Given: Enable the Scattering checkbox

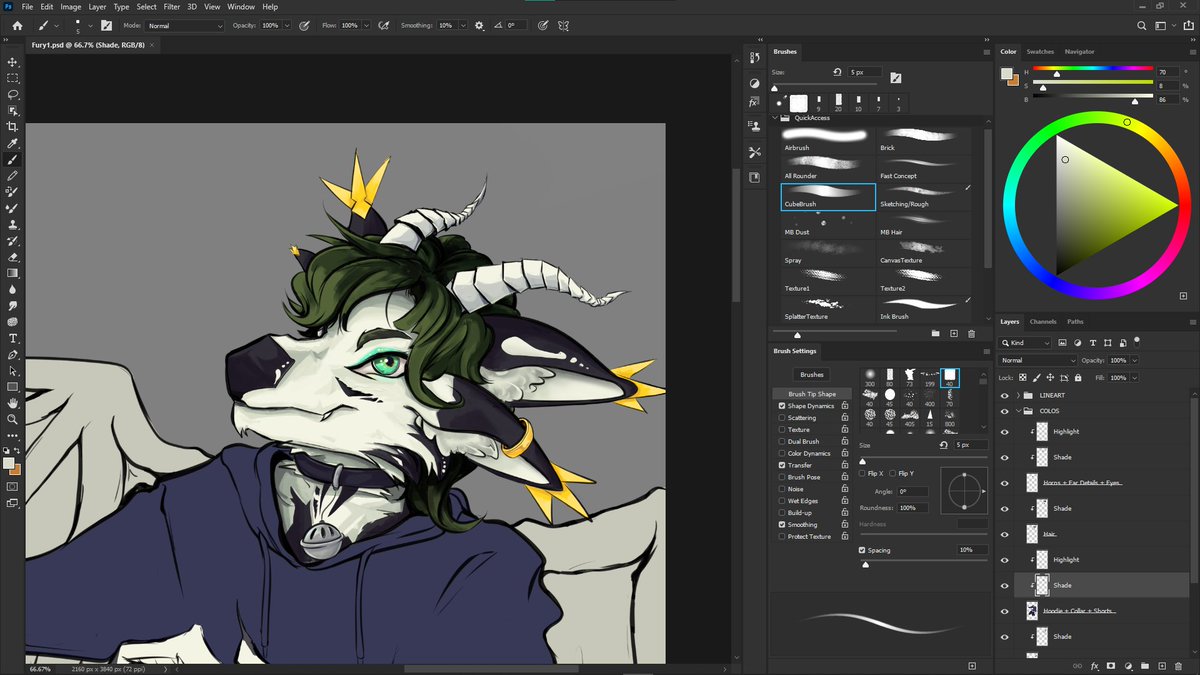Looking at the screenshot, I should [x=782, y=418].
